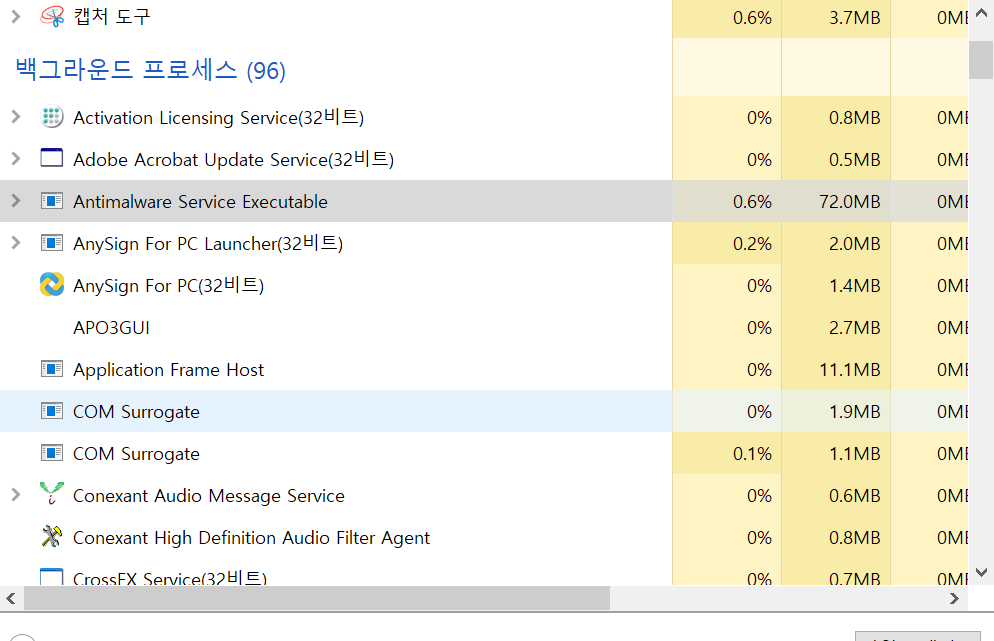The height and width of the screenshot is (641, 994).
Task: Select Adobe Acrobat Update Service(32비트) name
Action: pyautogui.click(x=233, y=159)
